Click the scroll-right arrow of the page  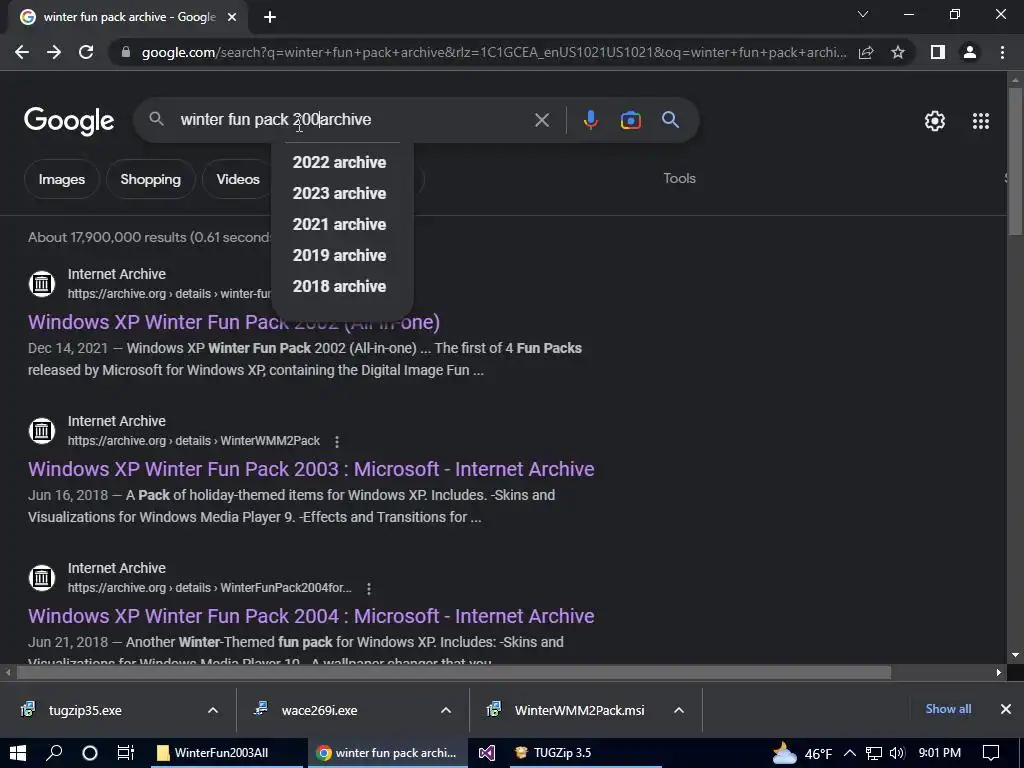point(999,673)
